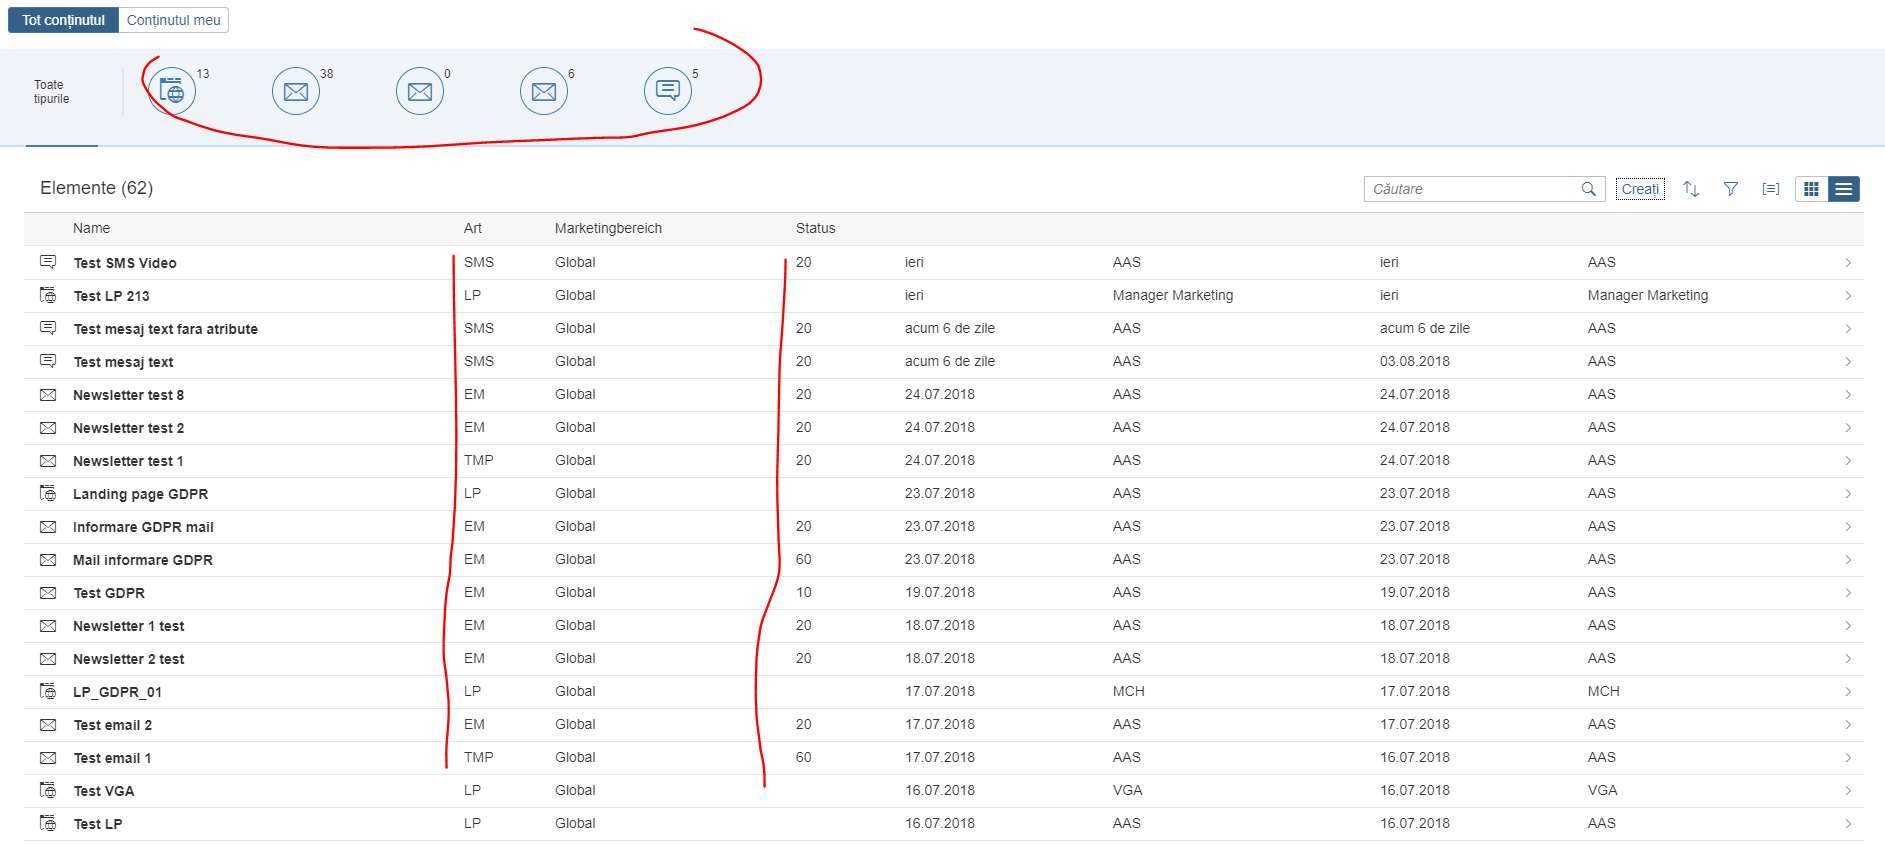Select the Tot conținutul segment
This screenshot has width=1885, height=846.
(64, 20)
